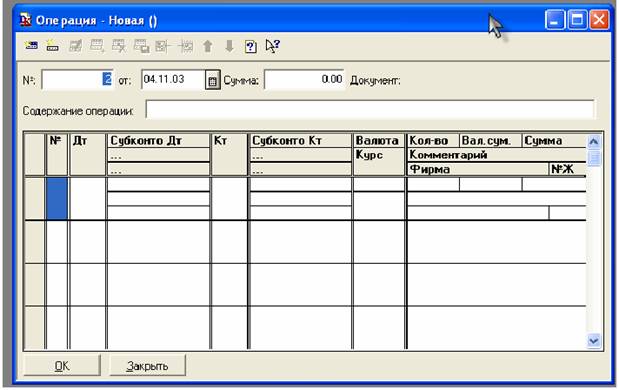Click into the date field 04.11.03

tap(173, 80)
